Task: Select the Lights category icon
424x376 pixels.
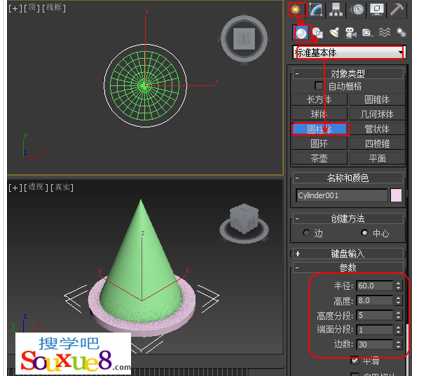Action: click(334, 33)
